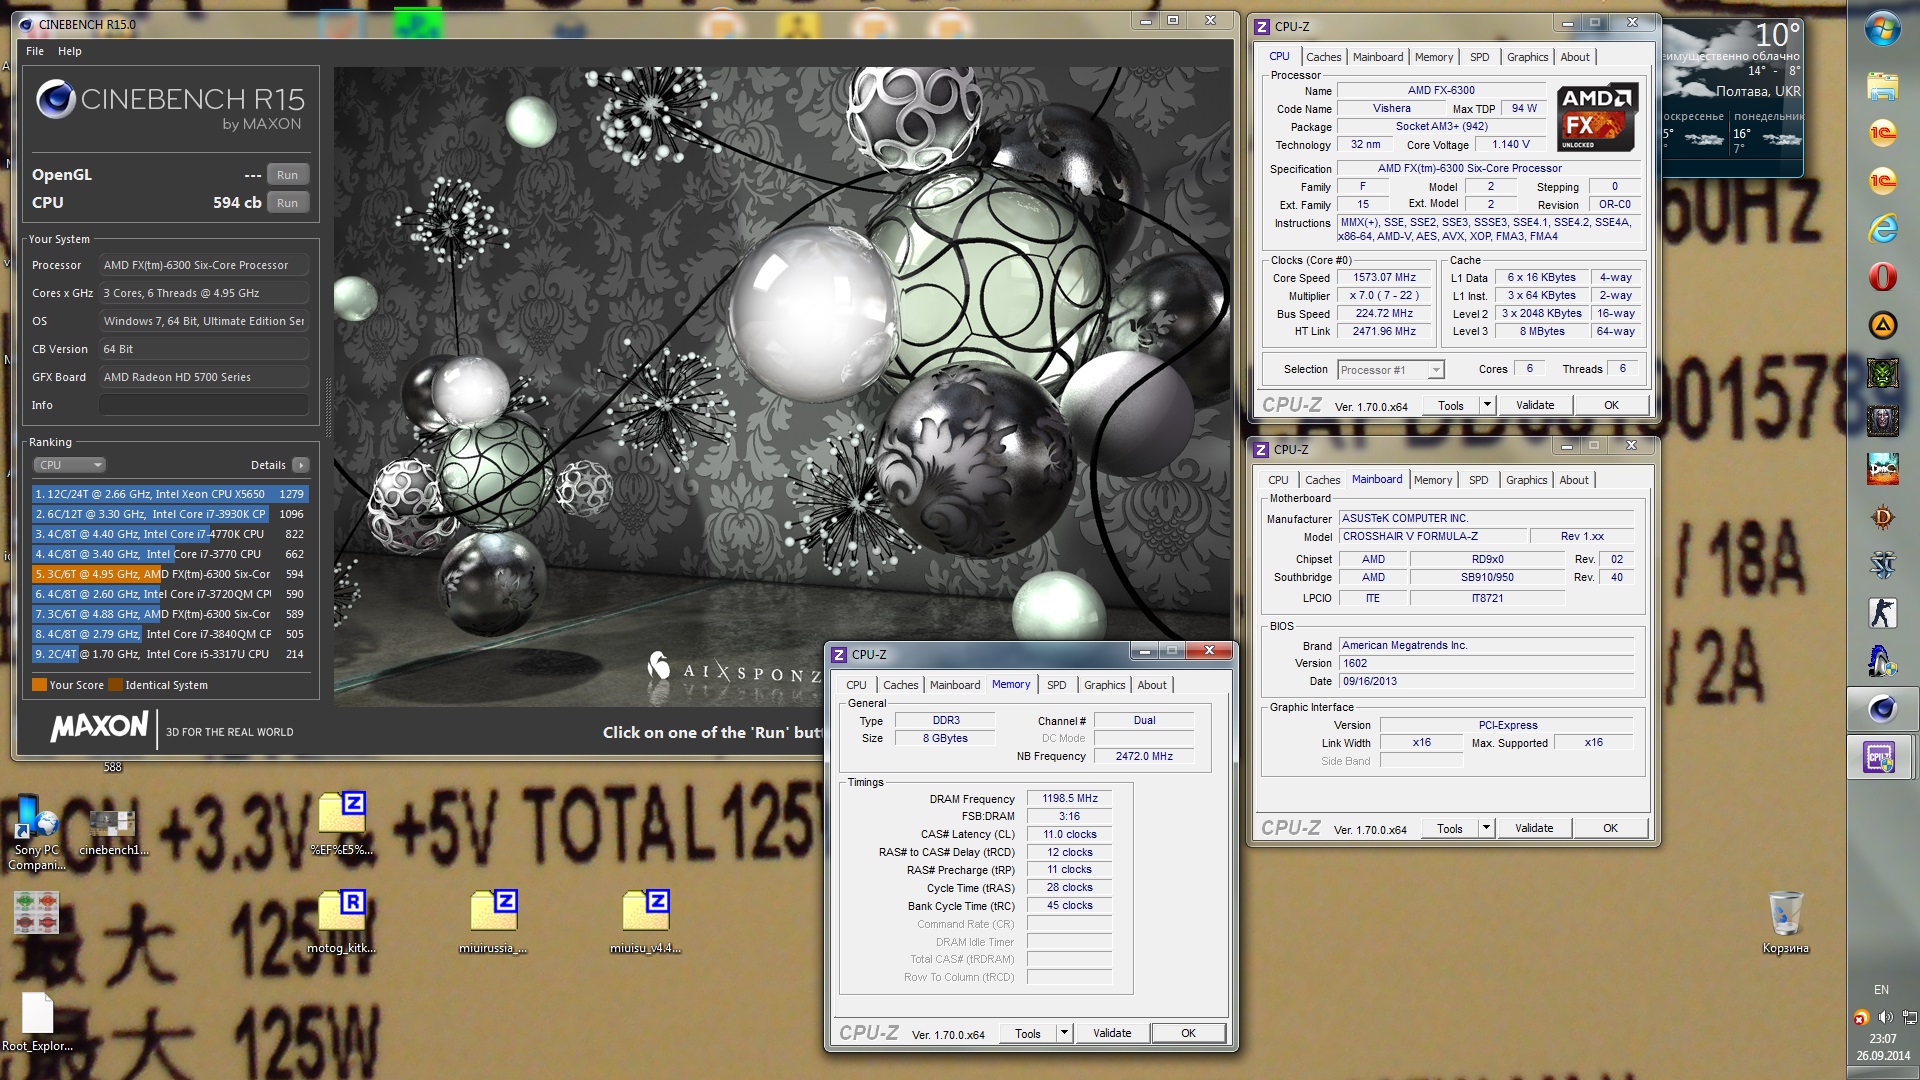Click OK in the Mainboard CPU-Z window
Viewport: 1920px width, 1080px height.
[1610, 828]
